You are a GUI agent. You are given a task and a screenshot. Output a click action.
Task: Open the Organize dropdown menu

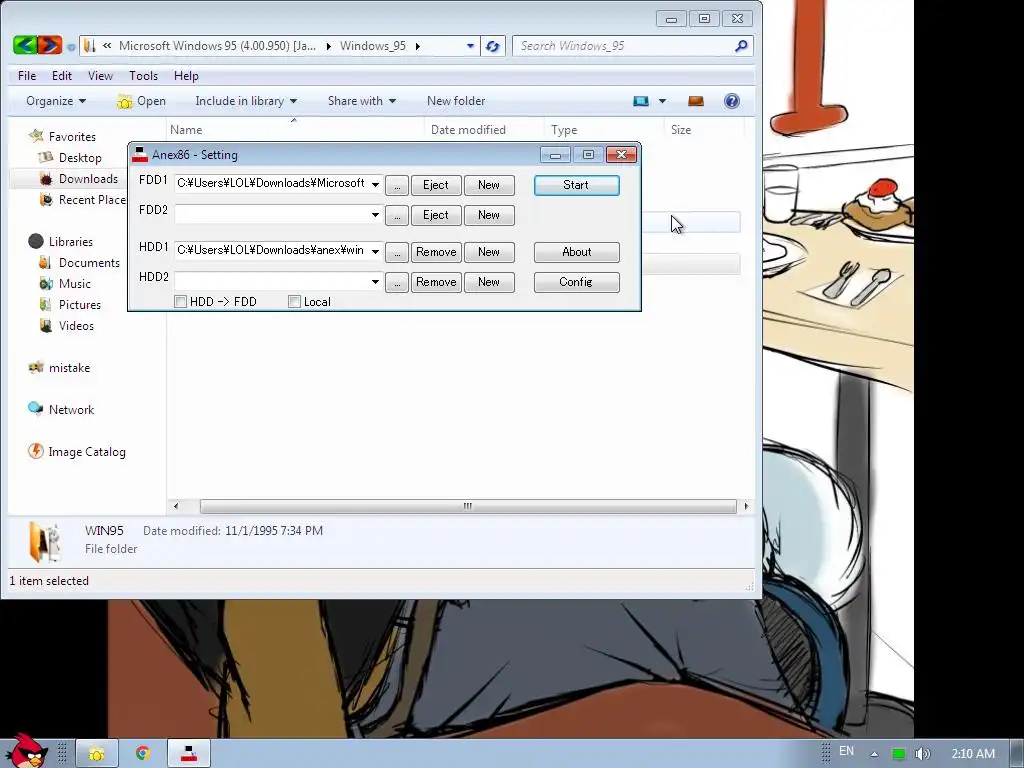(56, 101)
